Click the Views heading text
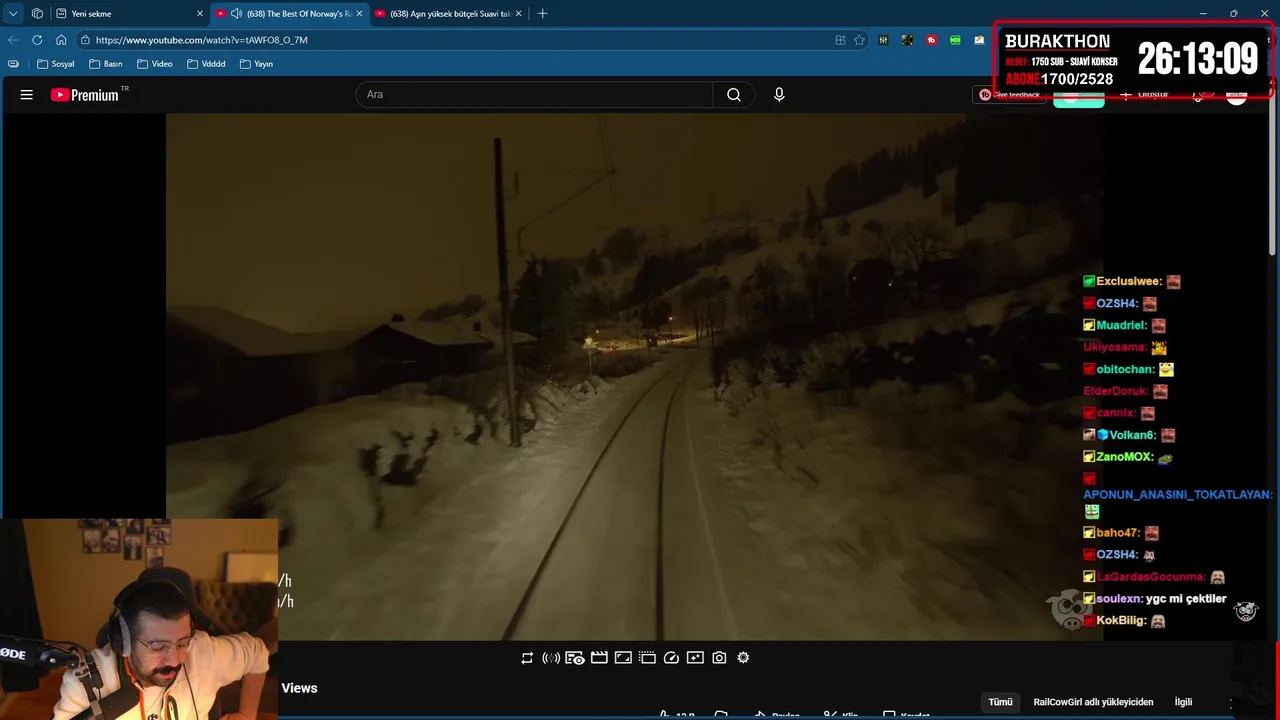The height and width of the screenshot is (720, 1280). [x=299, y=688]
